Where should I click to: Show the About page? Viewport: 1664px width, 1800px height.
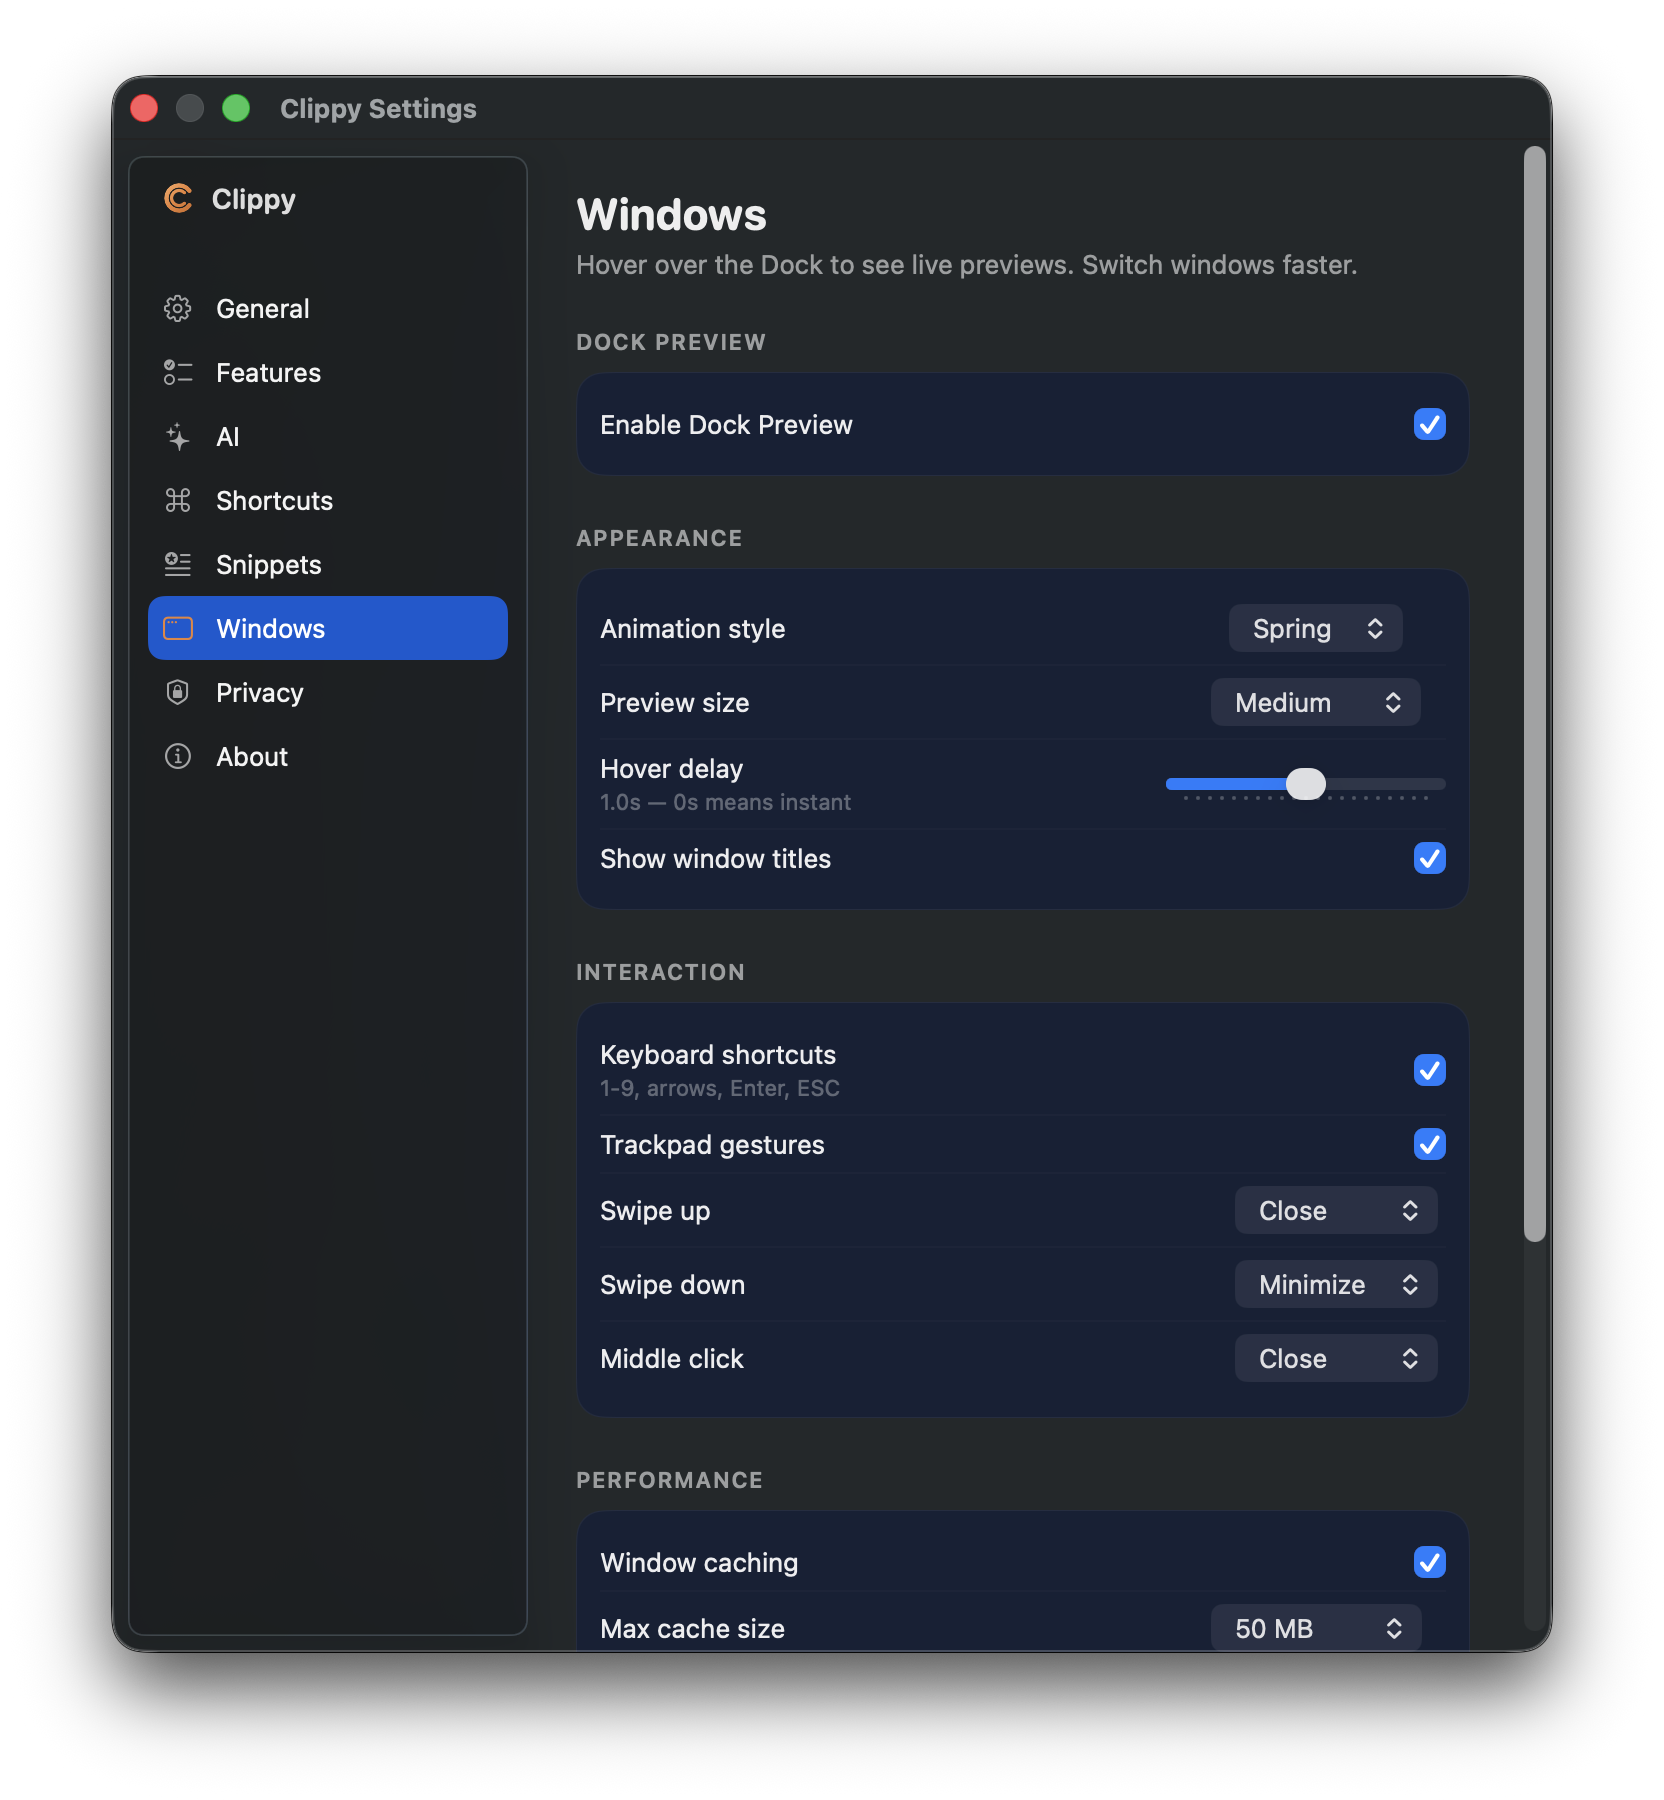coord(328,757)
